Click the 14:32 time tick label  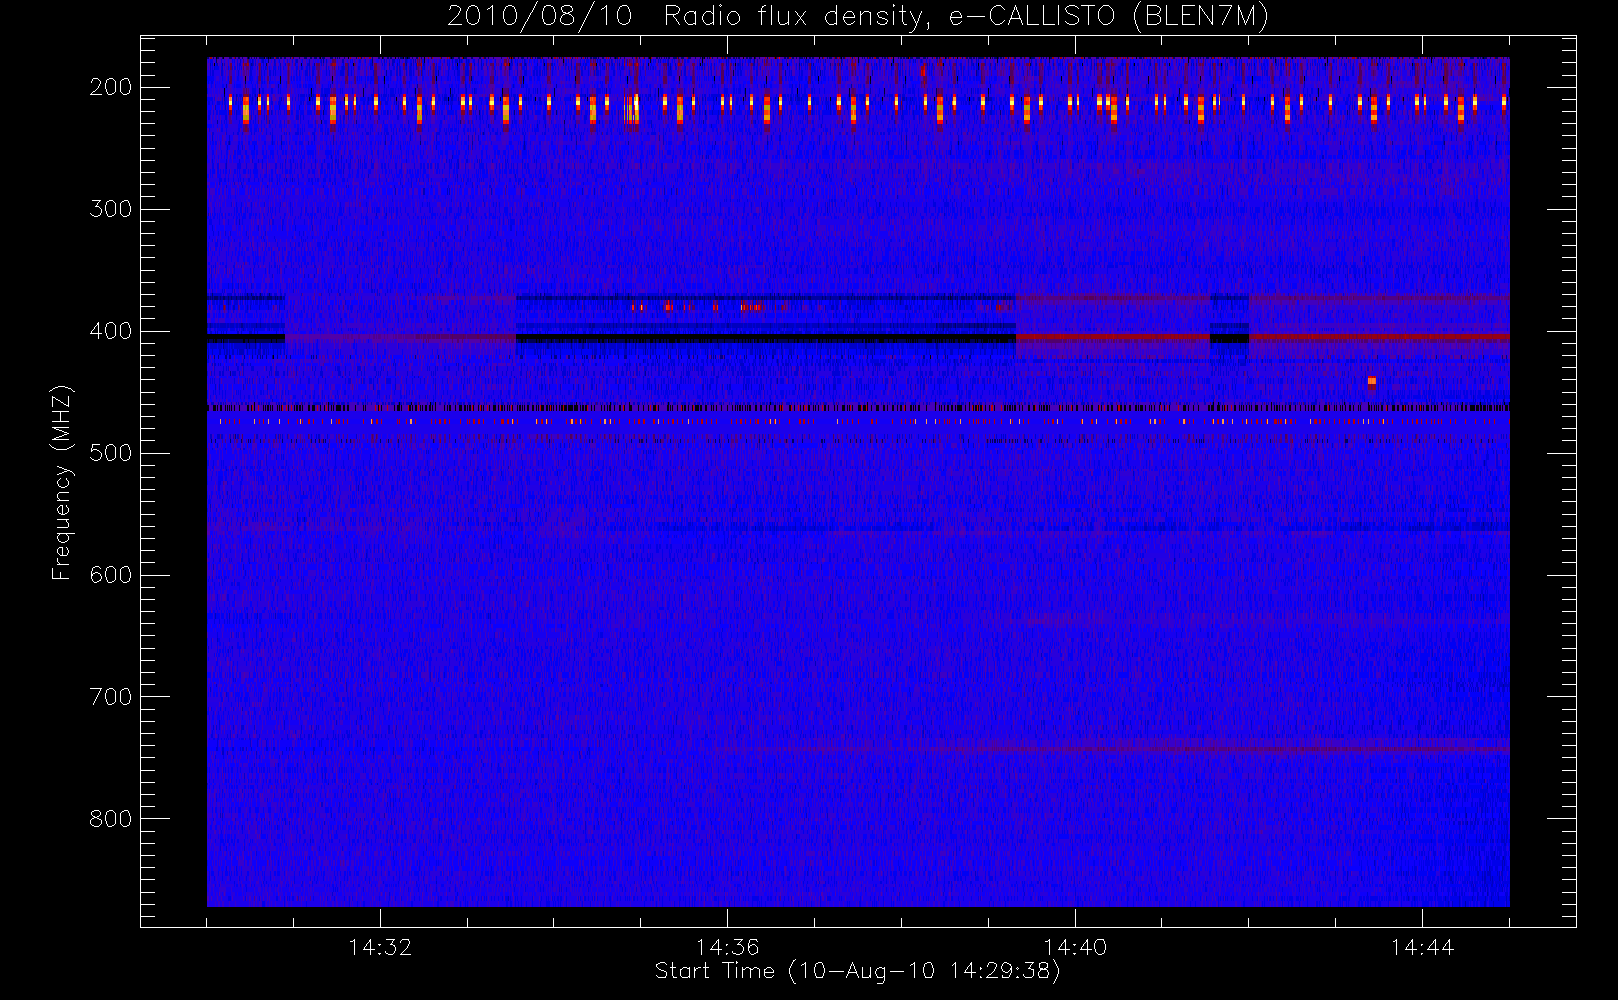tap(380, 947)
